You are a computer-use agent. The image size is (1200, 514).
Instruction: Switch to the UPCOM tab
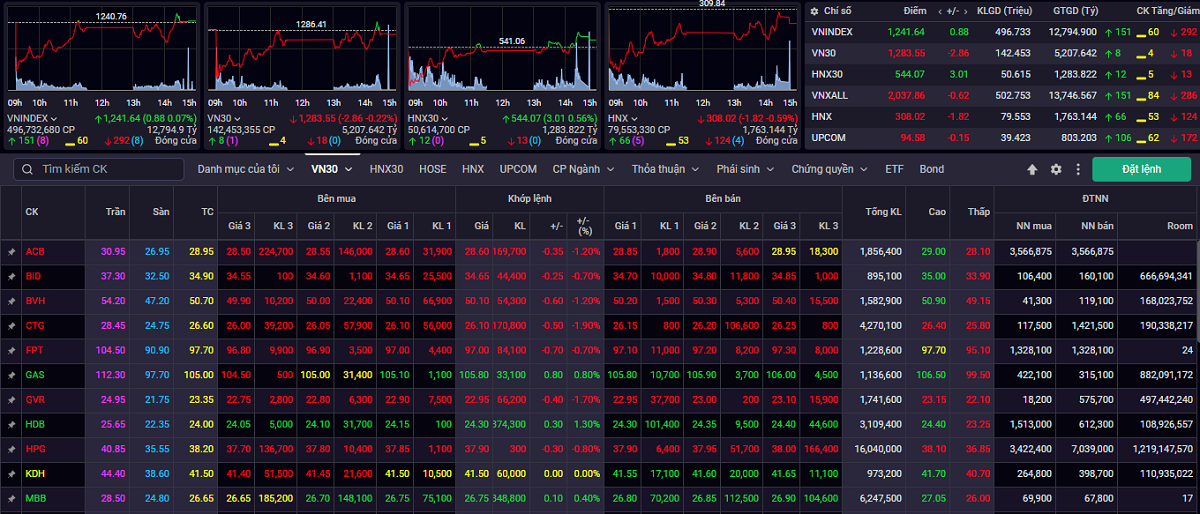518,170
